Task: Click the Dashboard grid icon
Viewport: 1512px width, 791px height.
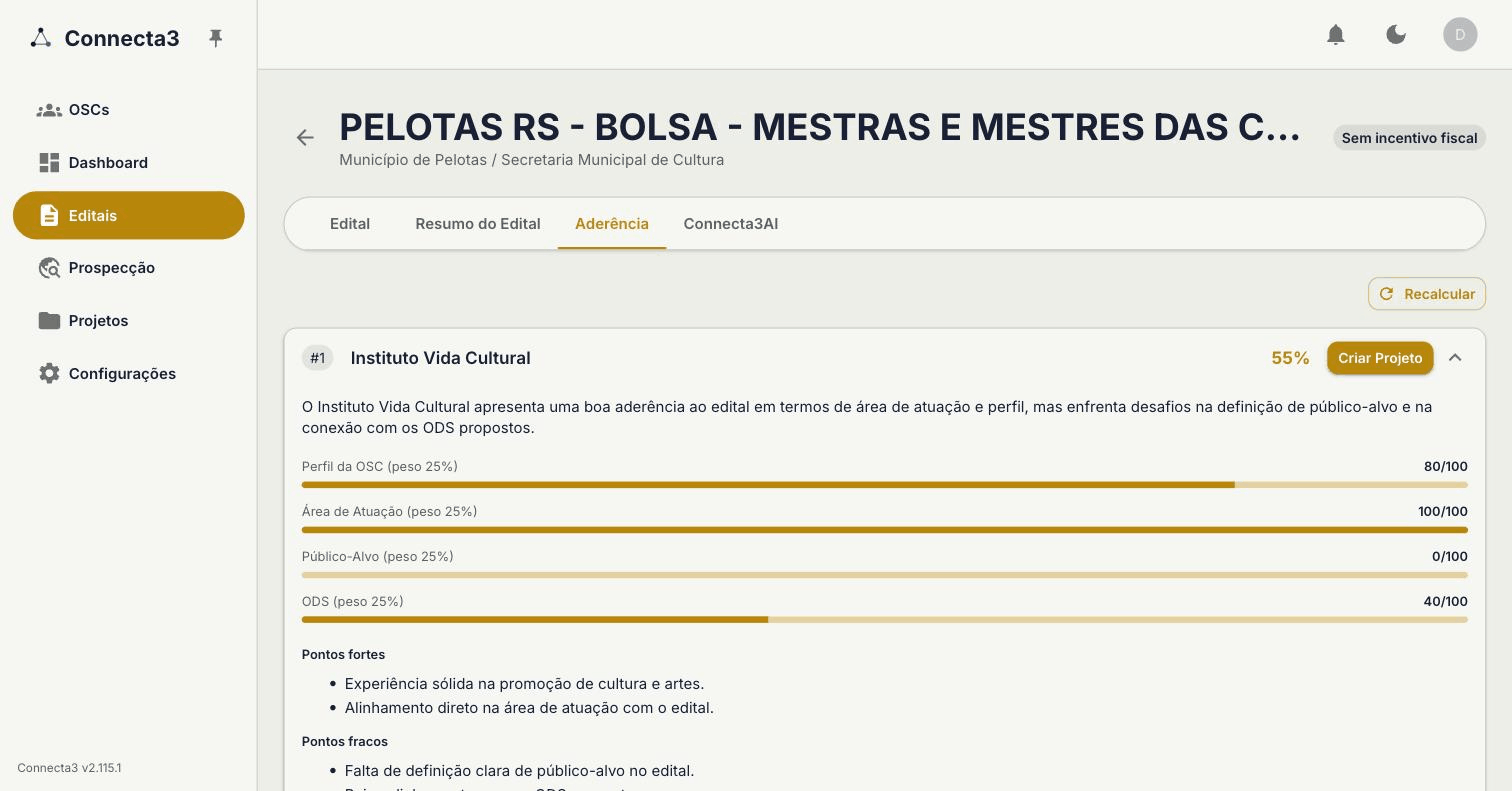Action: [49, 162]
